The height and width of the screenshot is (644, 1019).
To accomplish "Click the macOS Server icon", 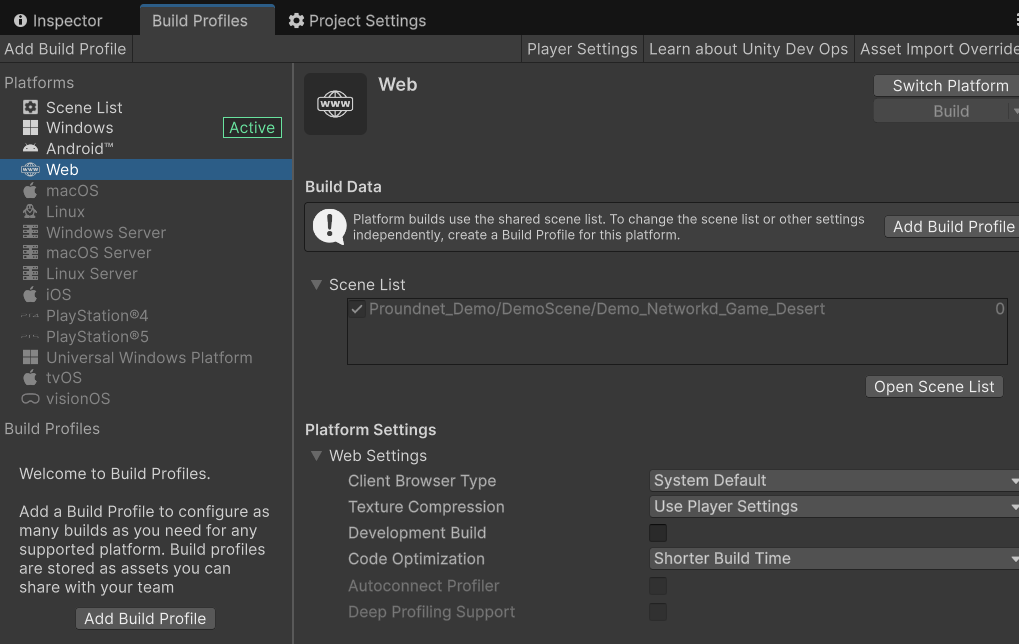I will pyautogui.click(x=30, y=253).
